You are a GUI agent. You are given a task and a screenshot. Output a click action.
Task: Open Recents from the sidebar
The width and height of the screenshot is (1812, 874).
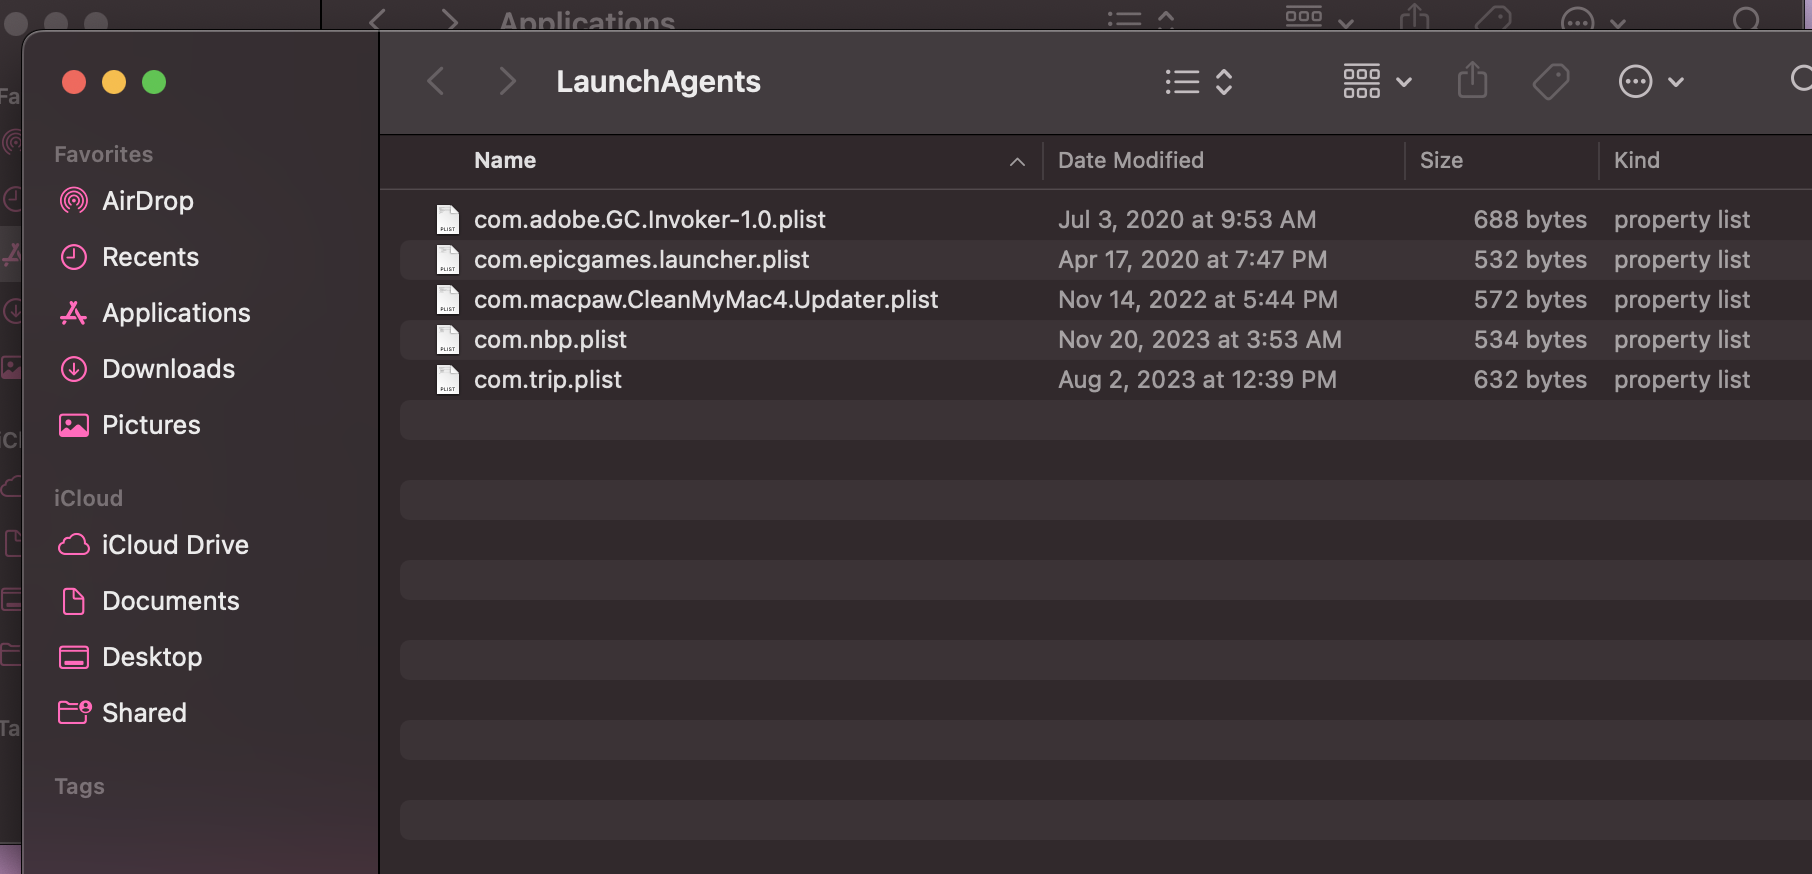click(150, 257)
